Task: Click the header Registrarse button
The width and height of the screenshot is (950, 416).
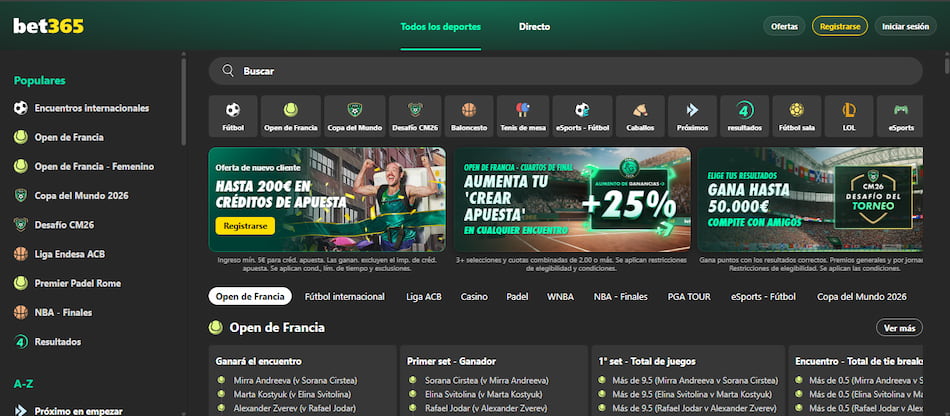Action: click(x=840, y=26)
